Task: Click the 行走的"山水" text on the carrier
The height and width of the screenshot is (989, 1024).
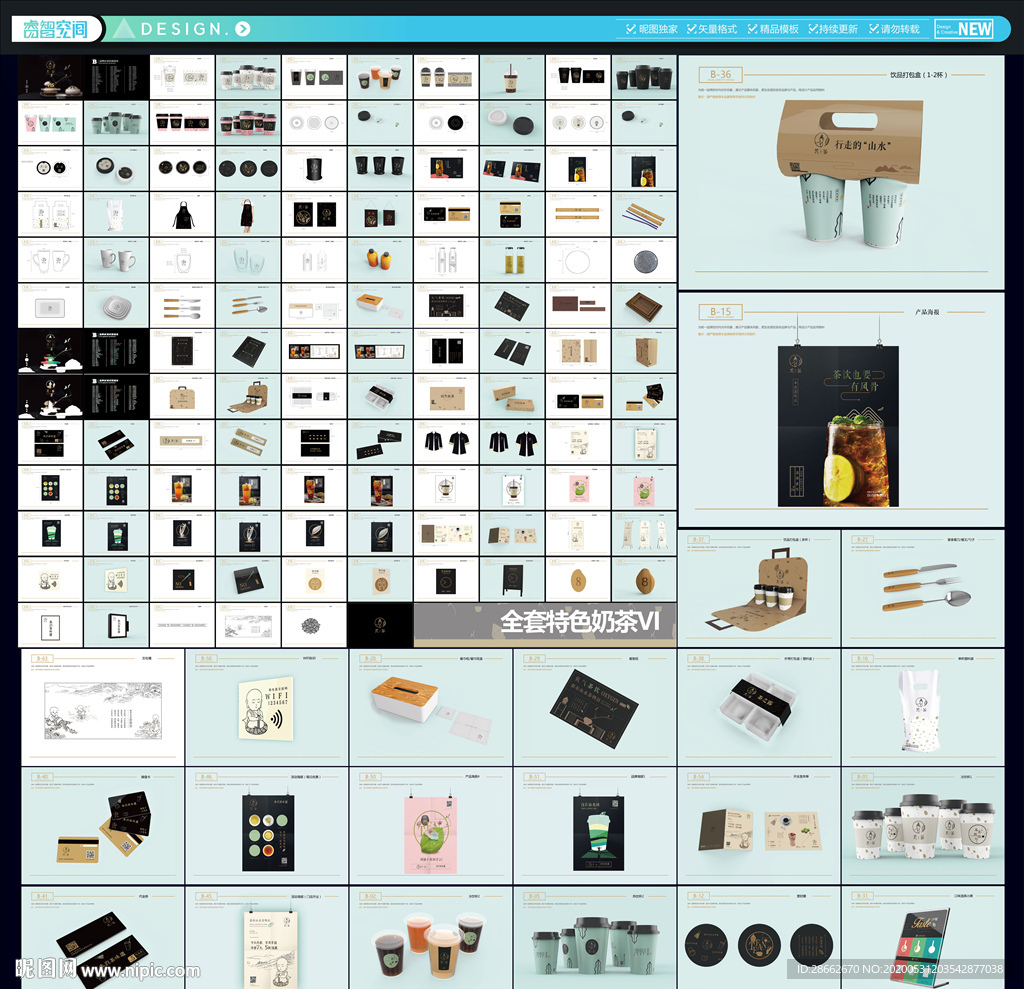Action: (863, 145)
